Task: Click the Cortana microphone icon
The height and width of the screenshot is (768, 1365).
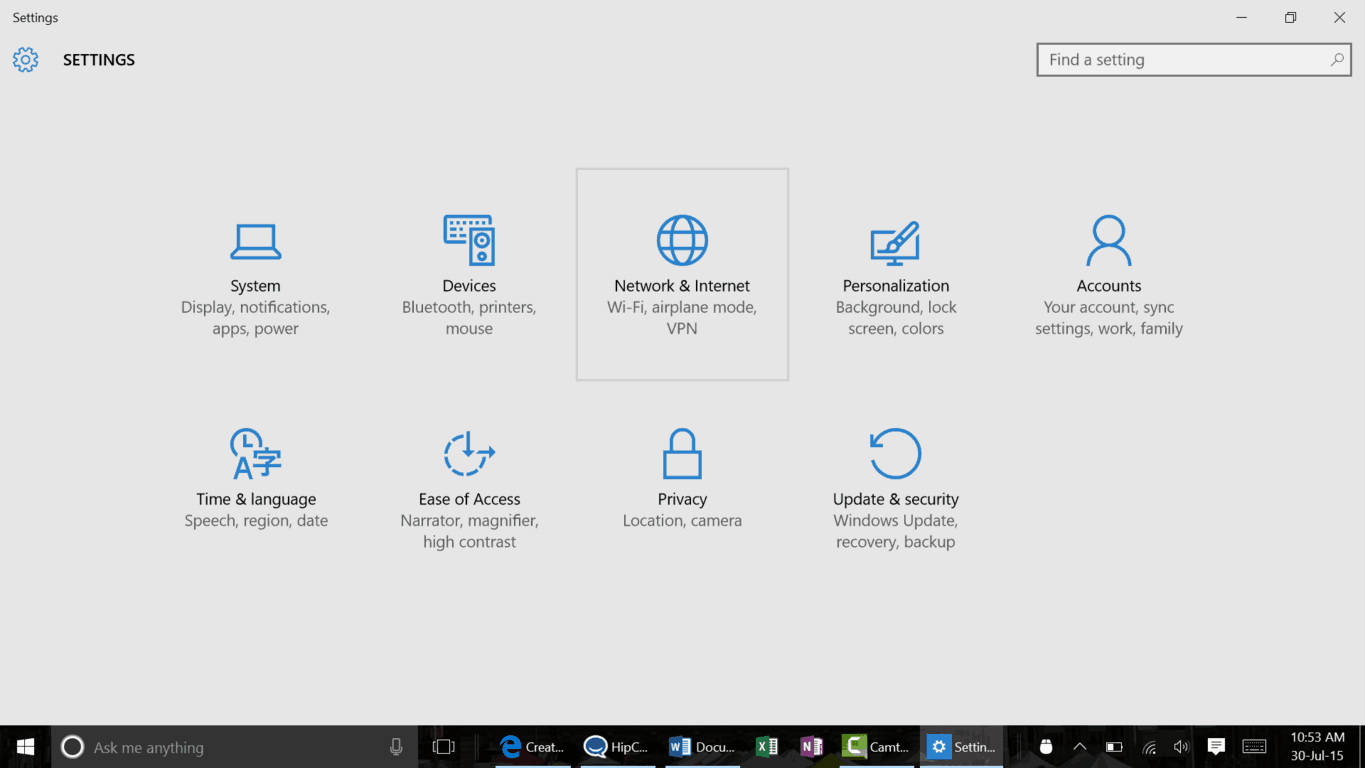Action: [x=396, y=747]
